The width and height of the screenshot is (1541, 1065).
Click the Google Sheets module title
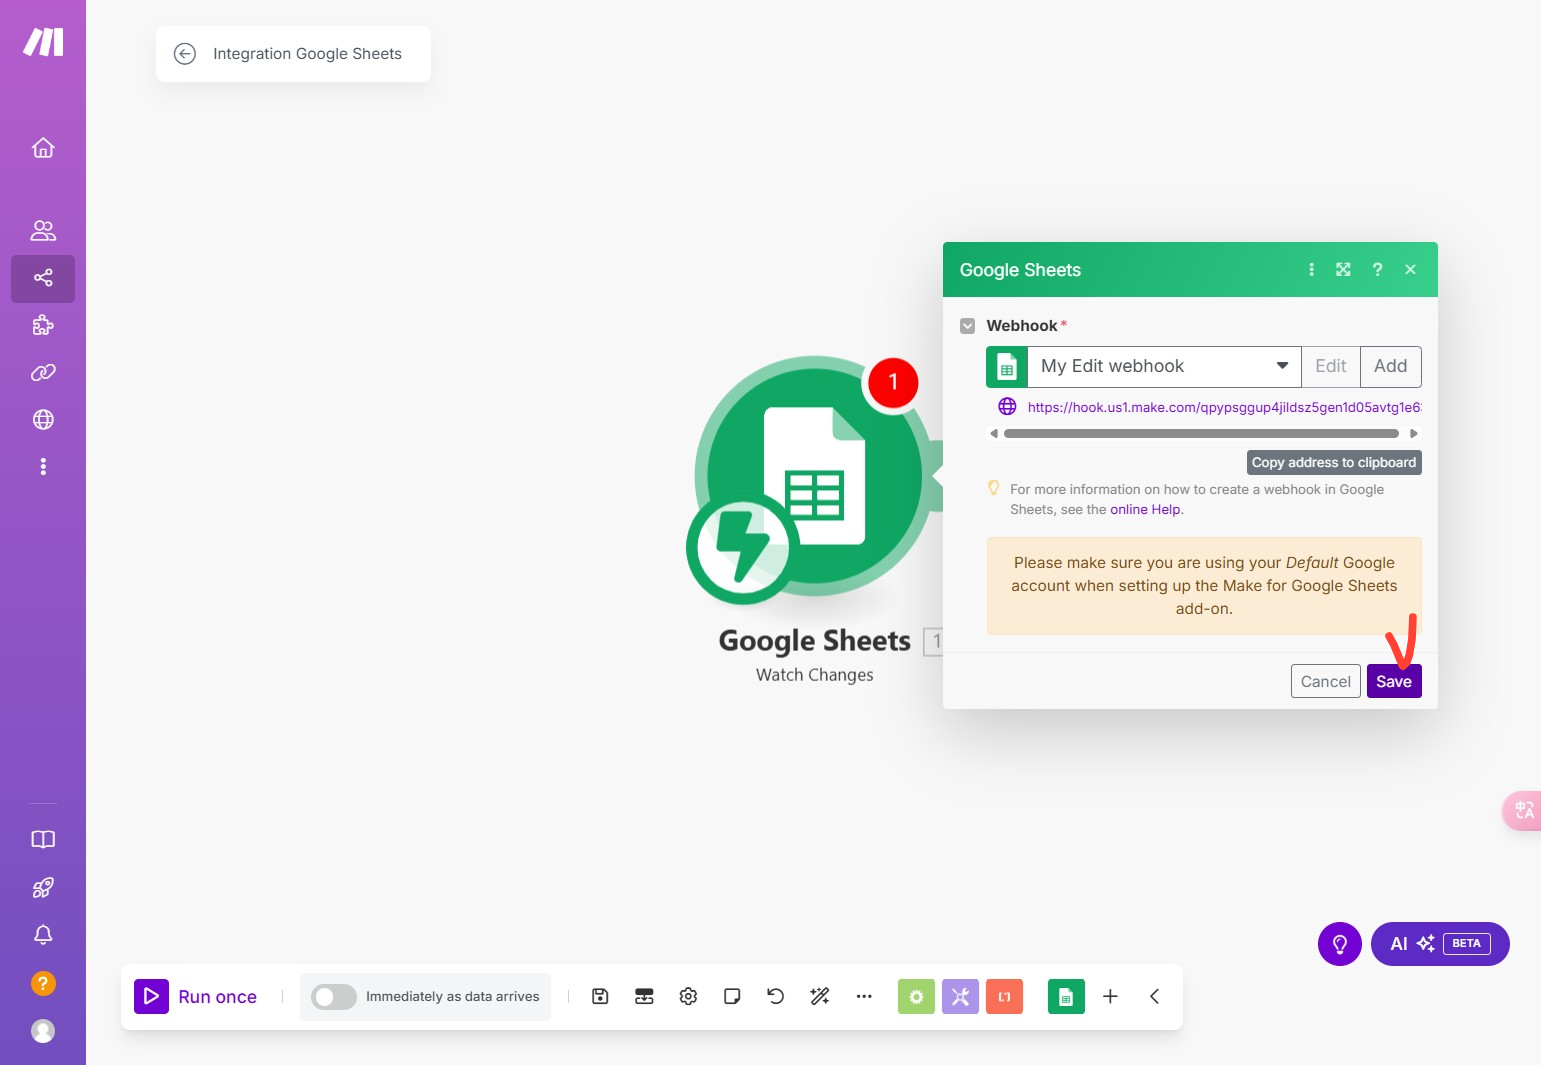[814, 641]
